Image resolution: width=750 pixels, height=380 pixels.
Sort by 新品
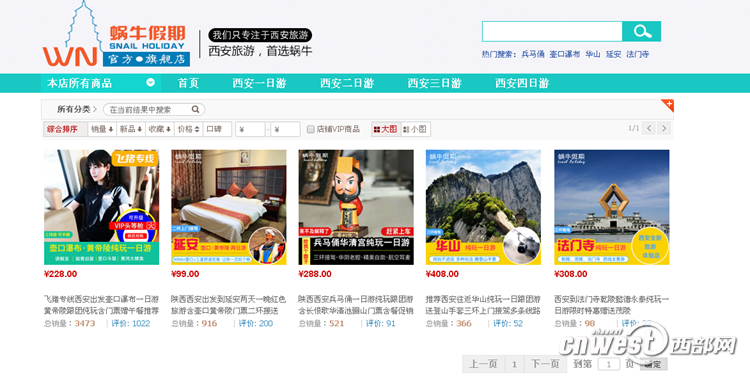(131, 129)
